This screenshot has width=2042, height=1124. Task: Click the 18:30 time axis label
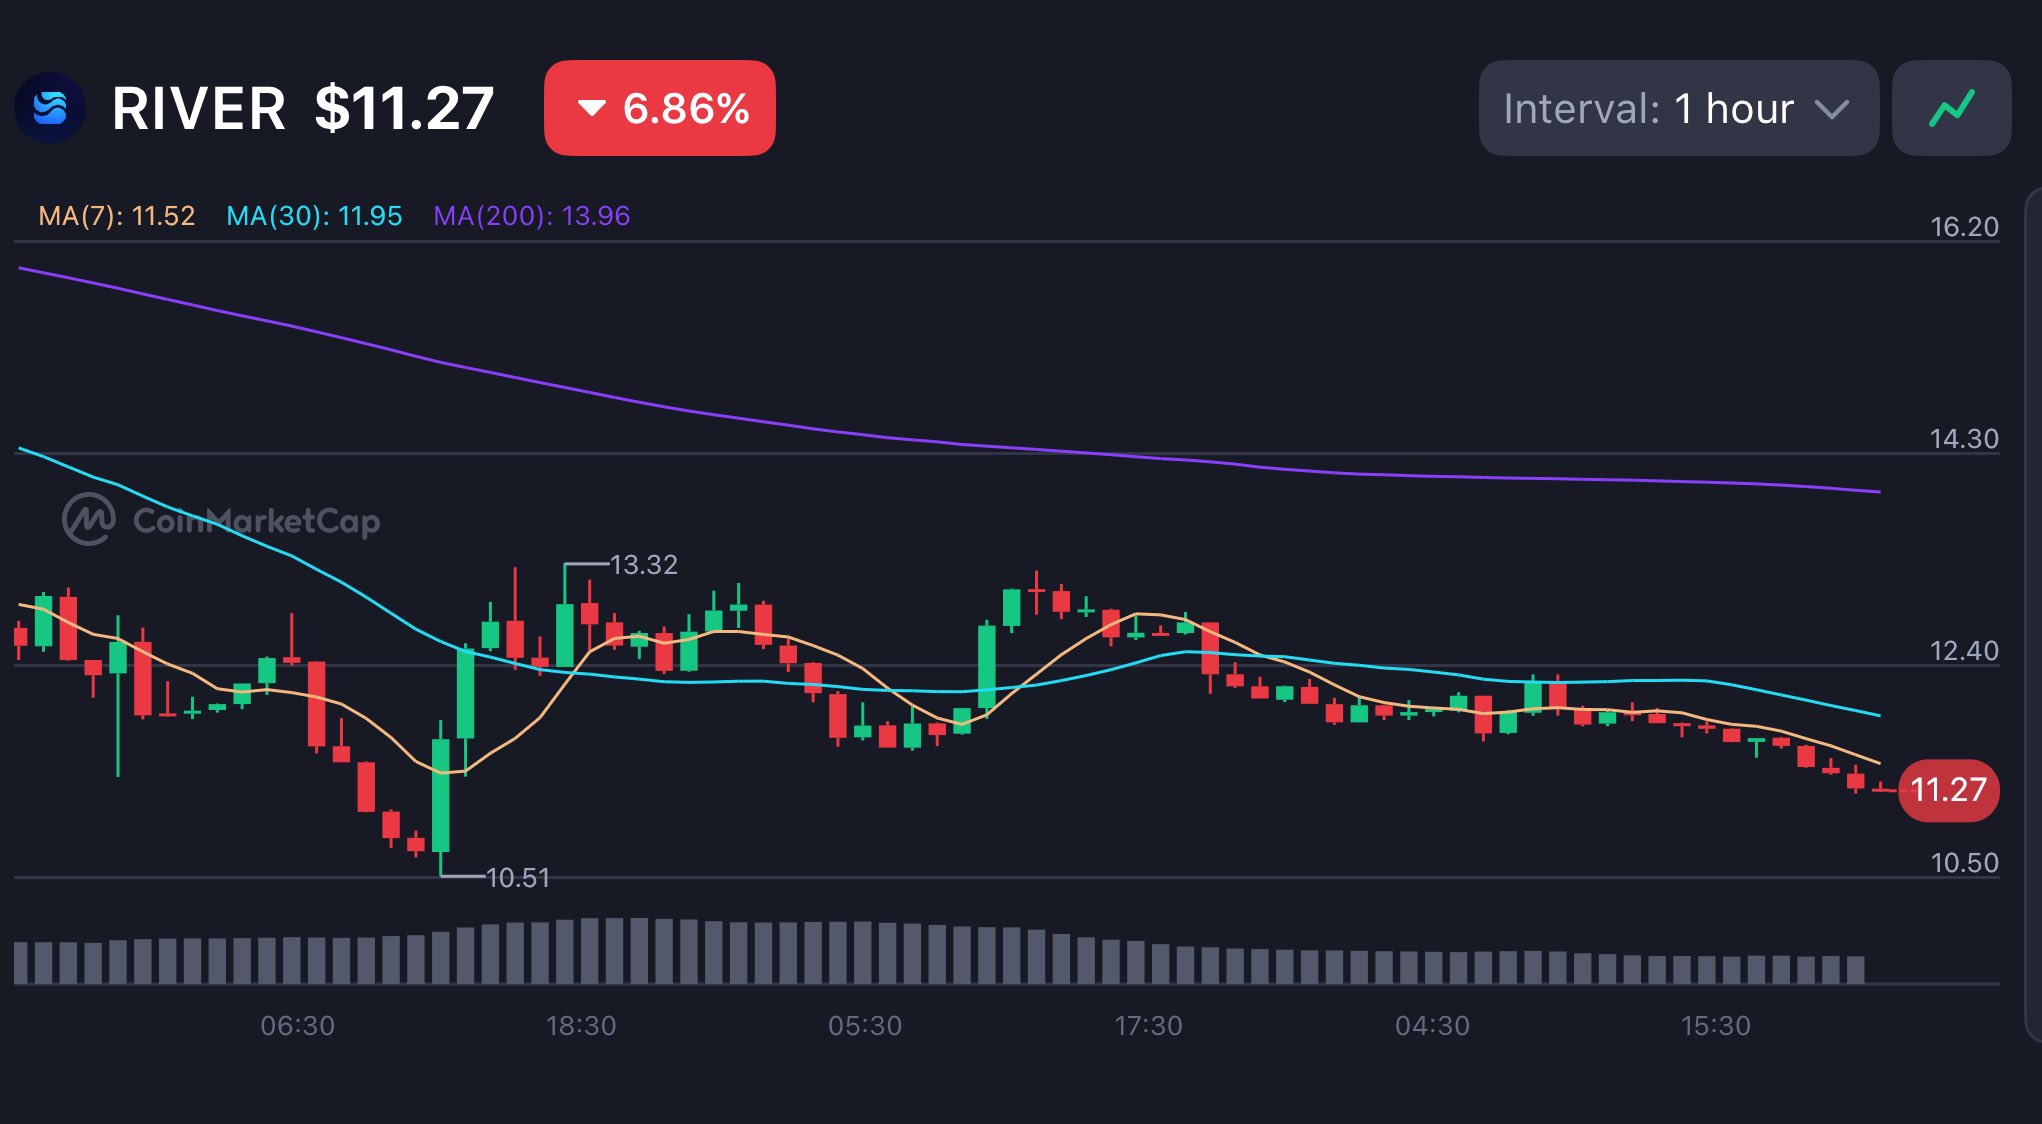[x=581, y=1026]
